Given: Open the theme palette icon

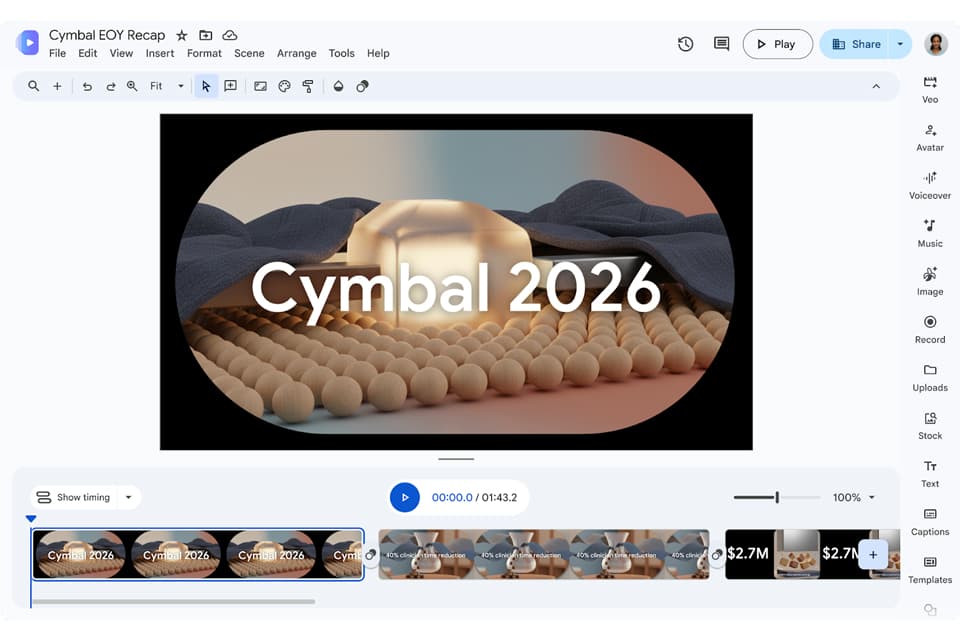Looking at the screenshot, I should tap(284, 86).
